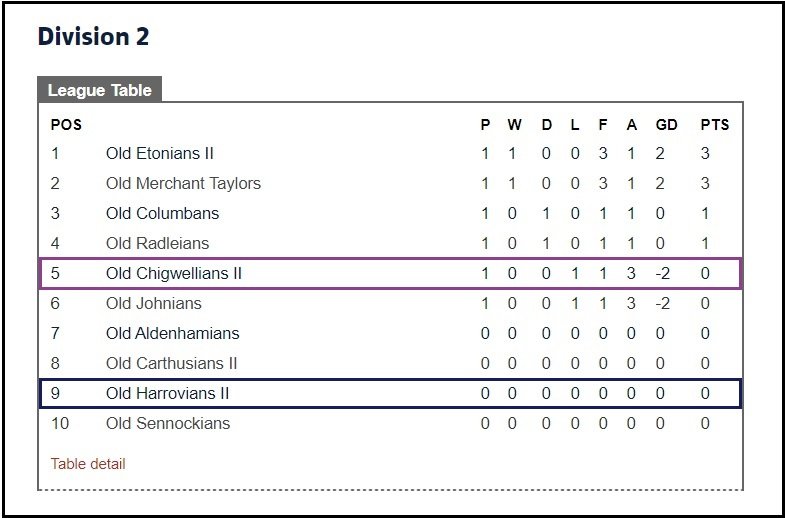Click the GD column header
Viewport: 785px width, 518px height.
pos(666,125)
